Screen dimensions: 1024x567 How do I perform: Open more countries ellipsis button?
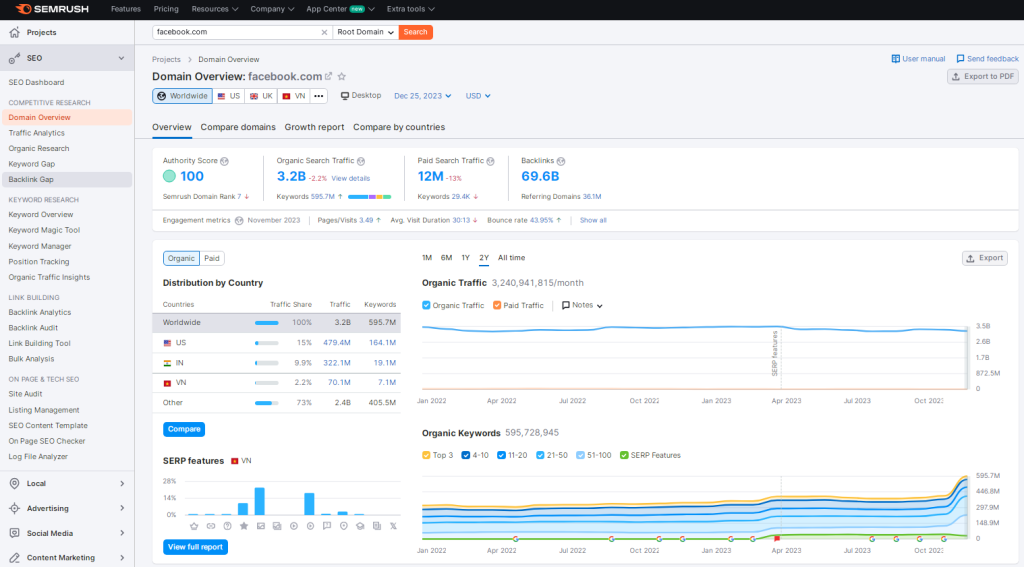tap(319, 96)
